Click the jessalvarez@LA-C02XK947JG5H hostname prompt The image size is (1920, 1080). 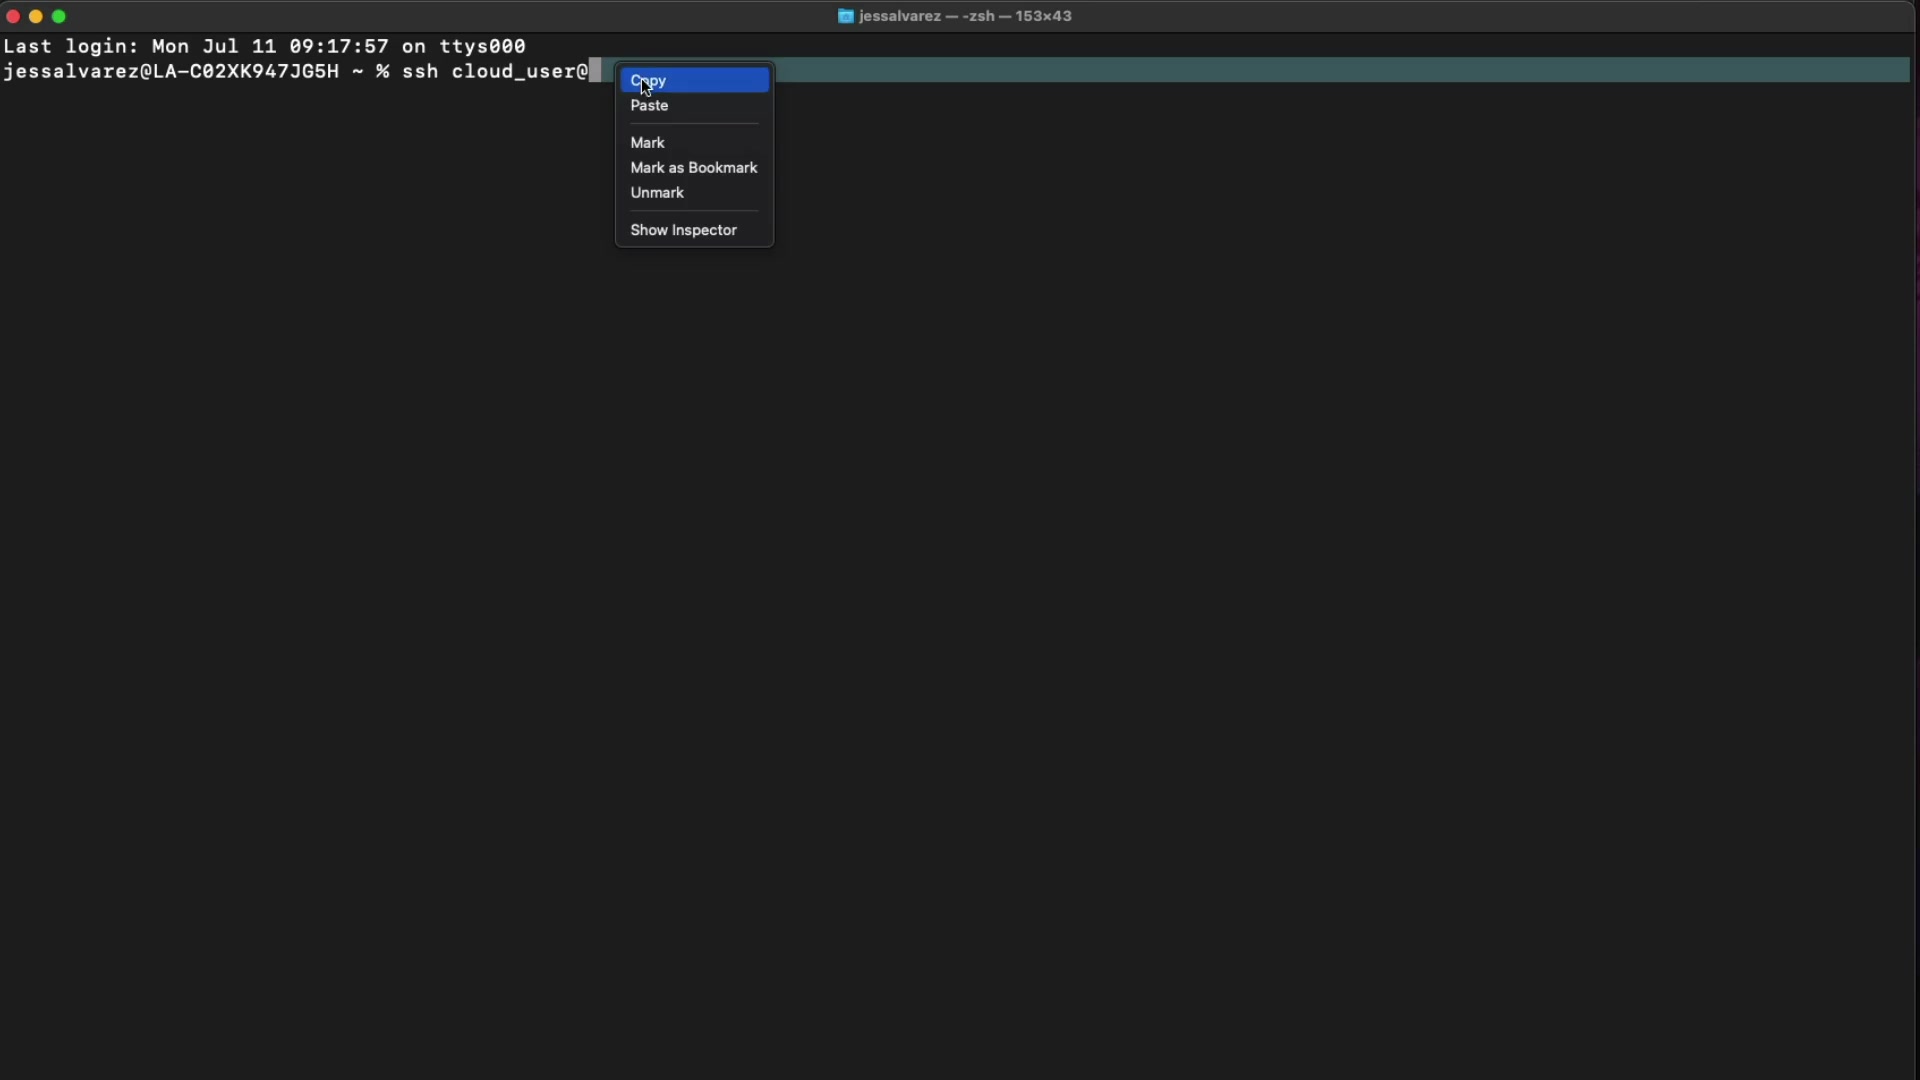coord(171,72)
